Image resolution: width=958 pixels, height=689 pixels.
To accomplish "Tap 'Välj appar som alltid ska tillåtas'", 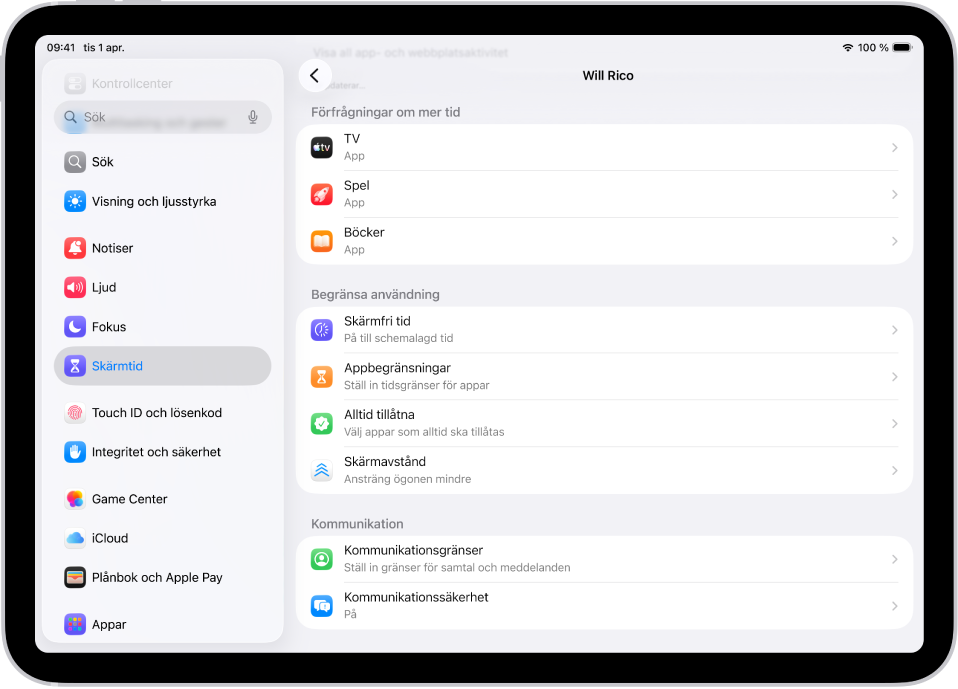I will [x=424, y=432].
